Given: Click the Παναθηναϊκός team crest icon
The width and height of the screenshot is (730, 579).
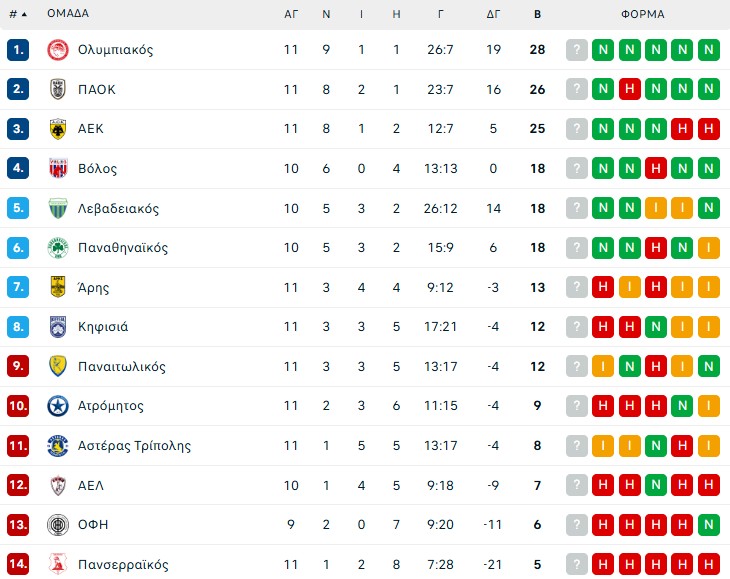Looking at the screenshot, I should (x=57, y=248).
